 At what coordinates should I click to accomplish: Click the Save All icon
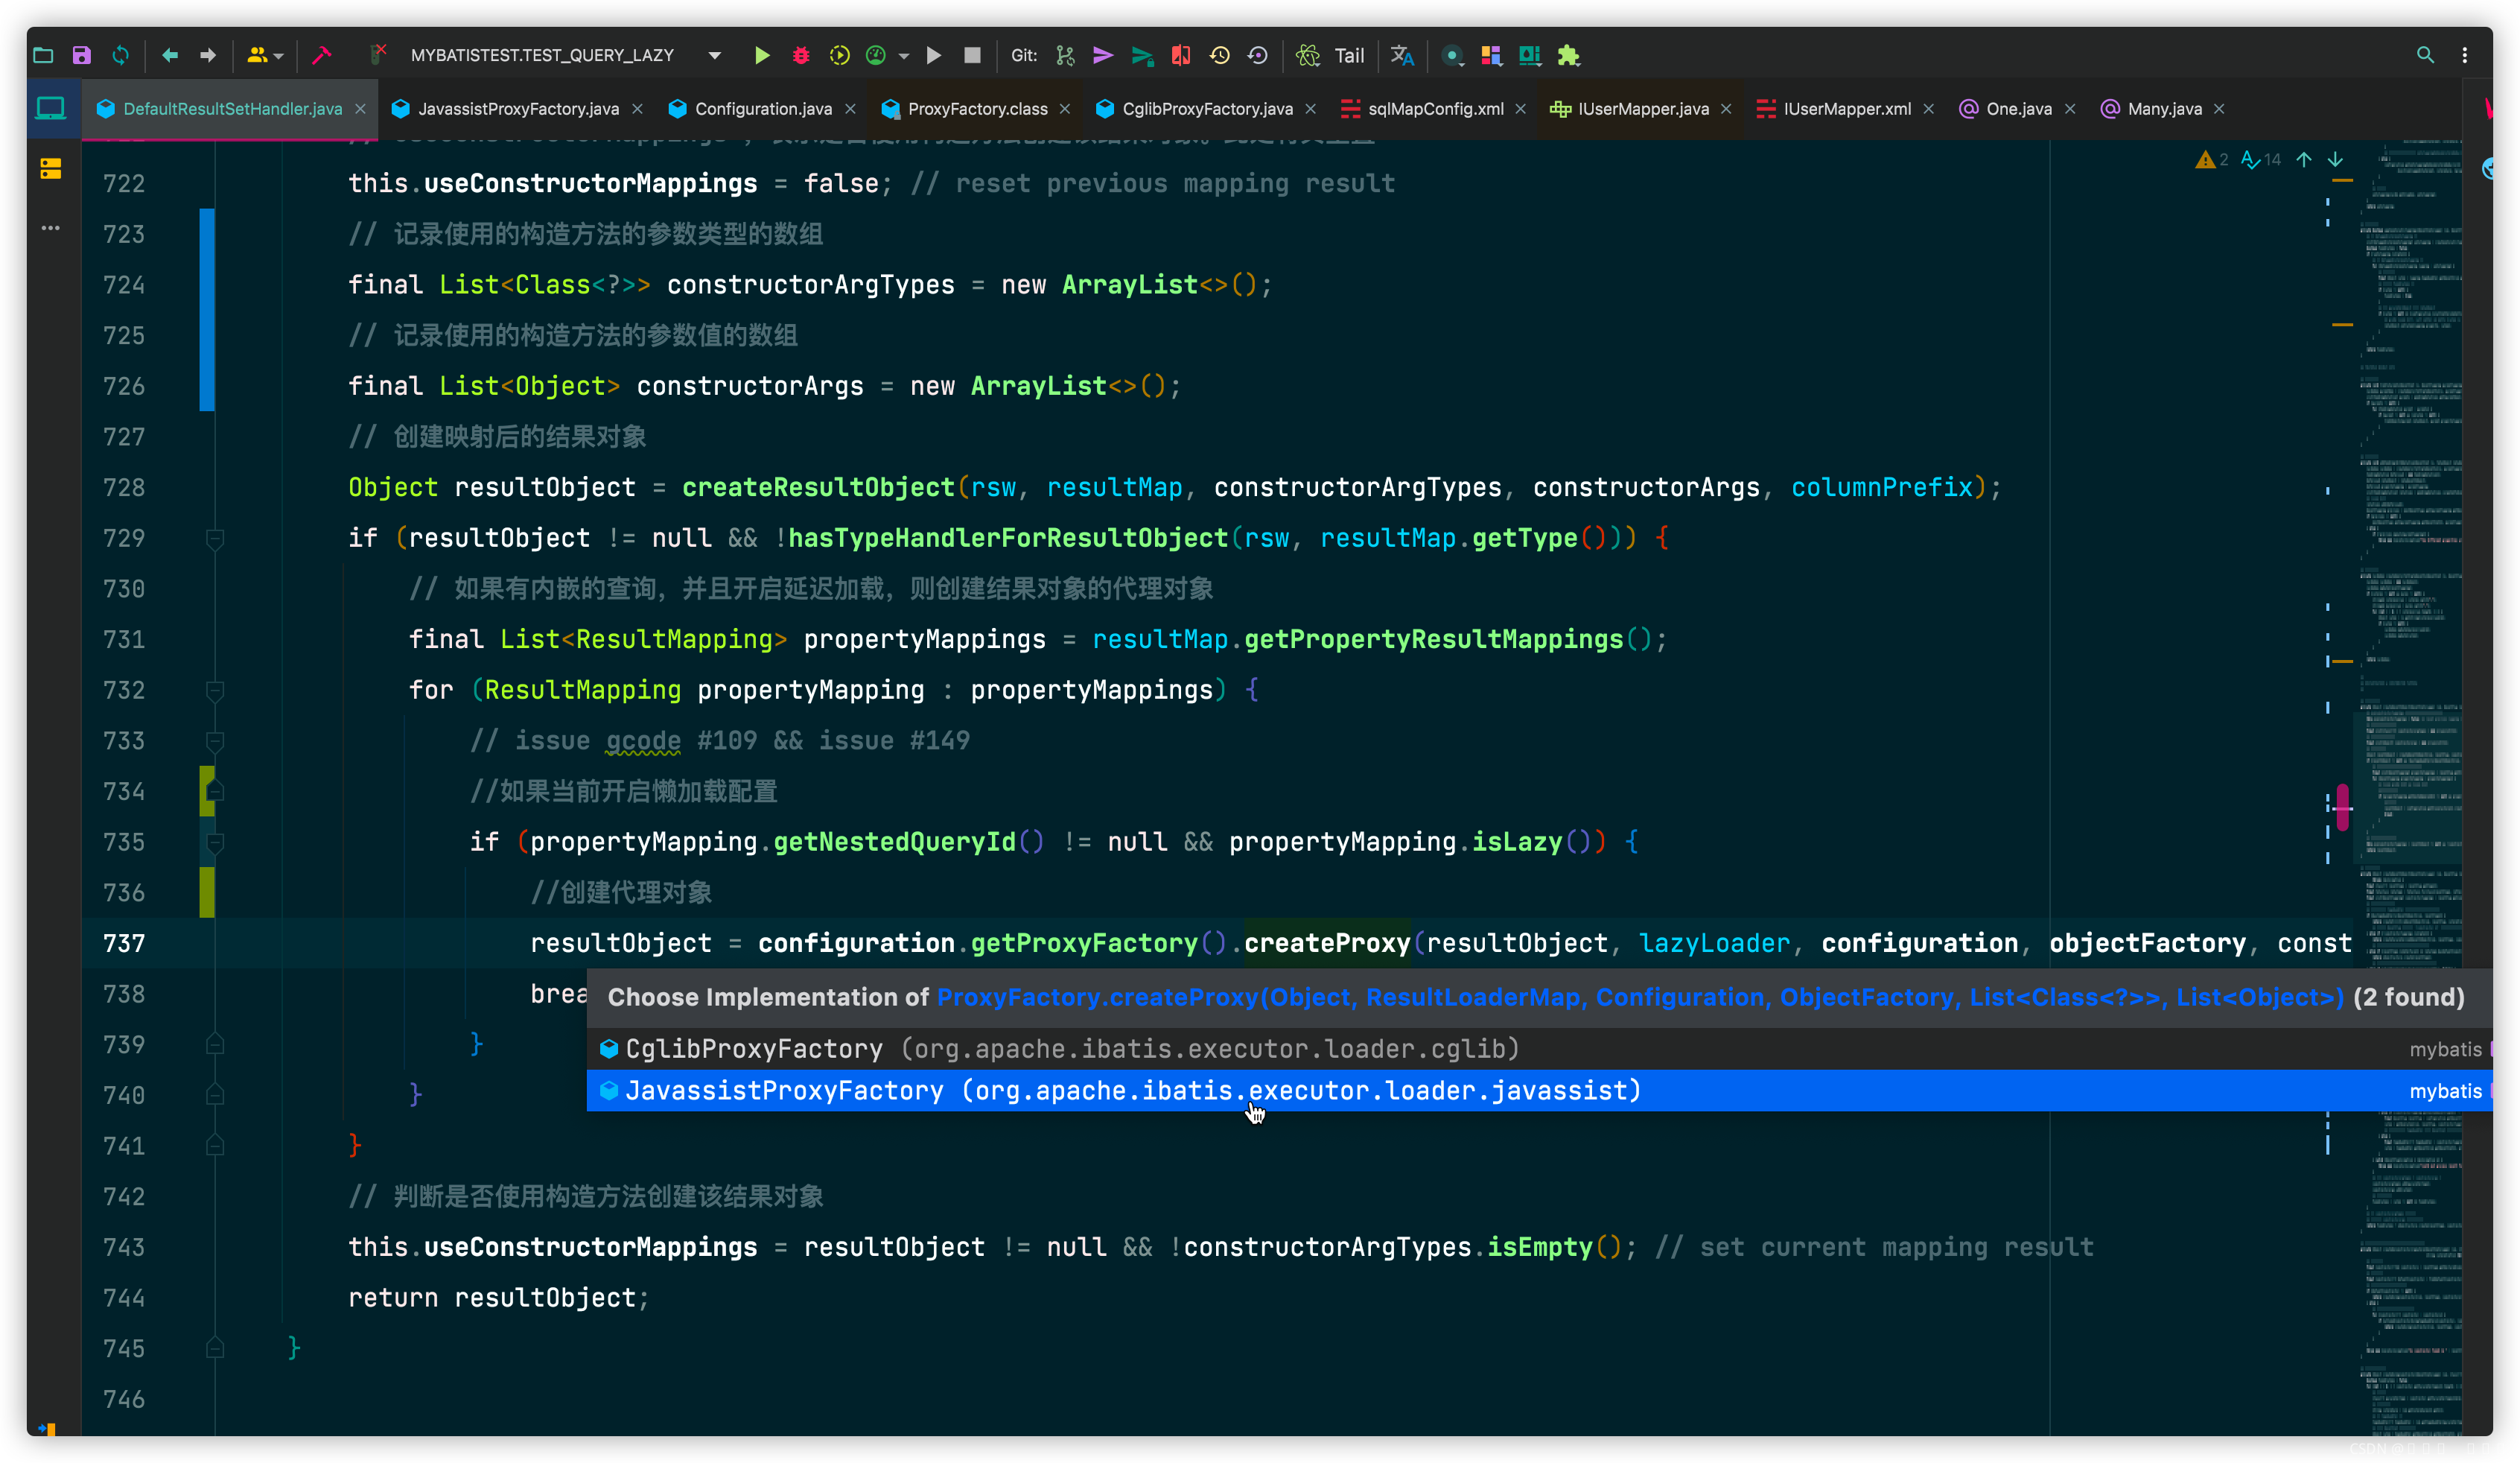click(82, 55)
